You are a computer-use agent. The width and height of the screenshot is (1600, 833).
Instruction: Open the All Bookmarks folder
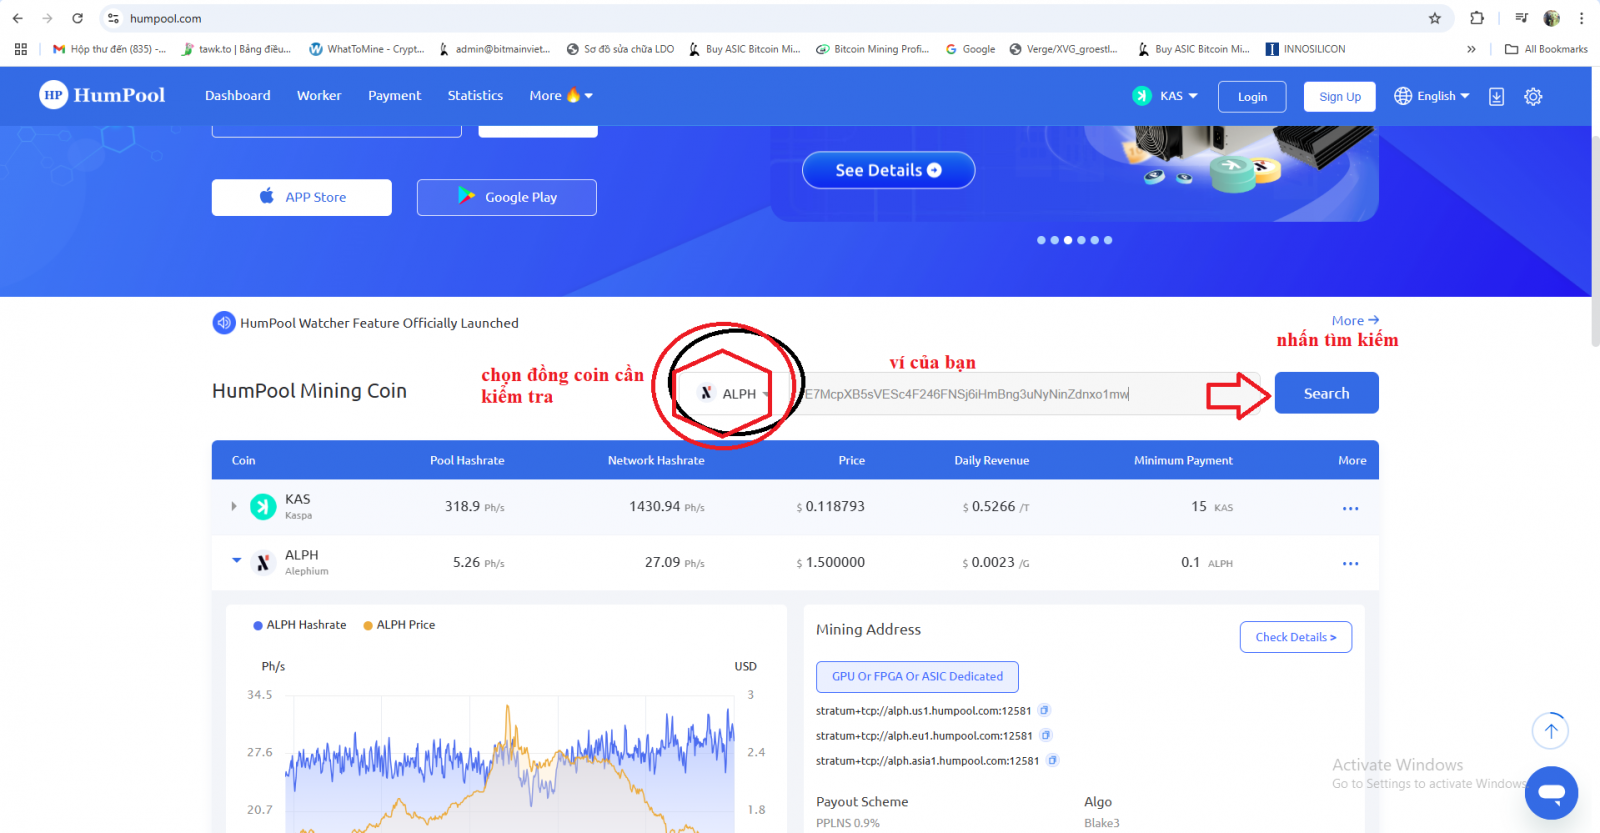[x=1546, y=49]
